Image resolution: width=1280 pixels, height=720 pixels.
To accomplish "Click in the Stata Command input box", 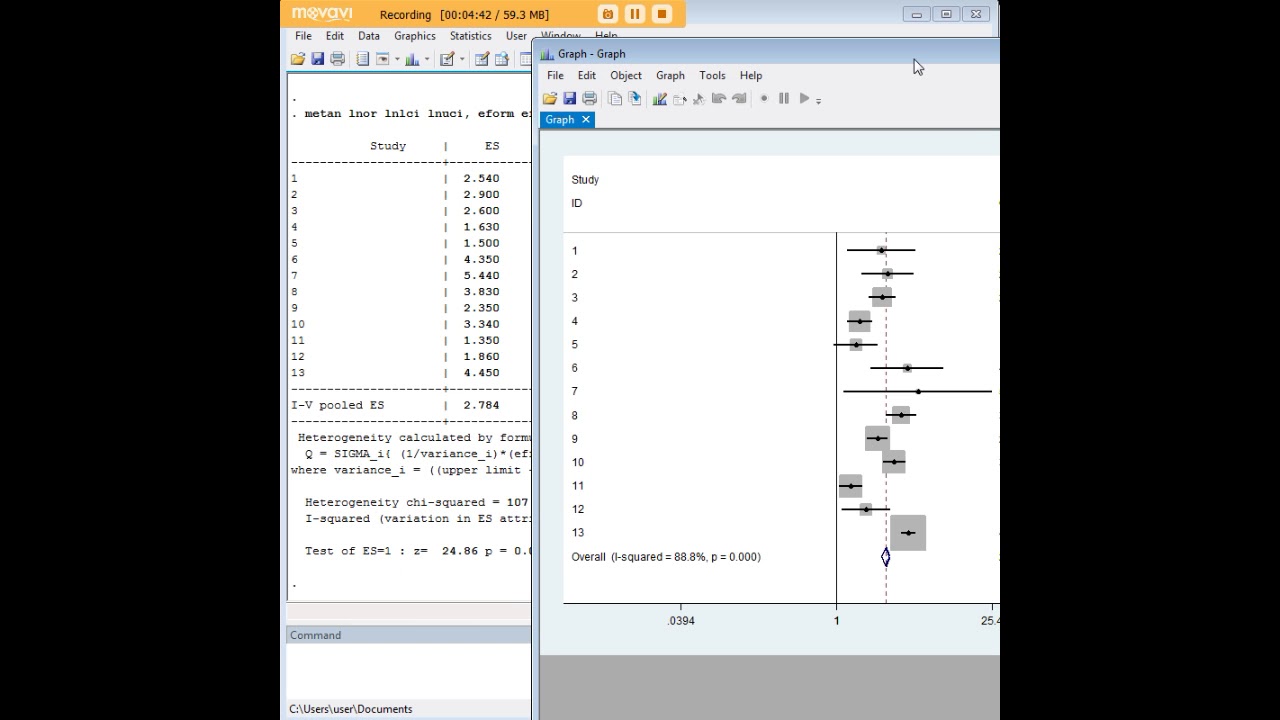I will pyautogui.click(x=409, y=670).
